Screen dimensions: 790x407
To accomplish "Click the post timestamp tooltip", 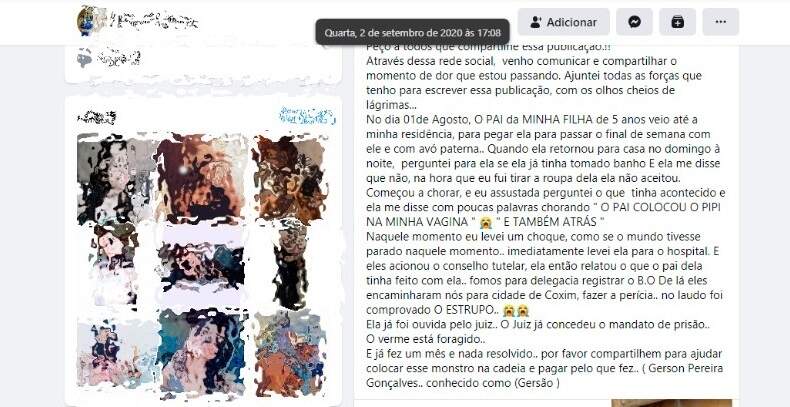I will [x=413, y=33].
